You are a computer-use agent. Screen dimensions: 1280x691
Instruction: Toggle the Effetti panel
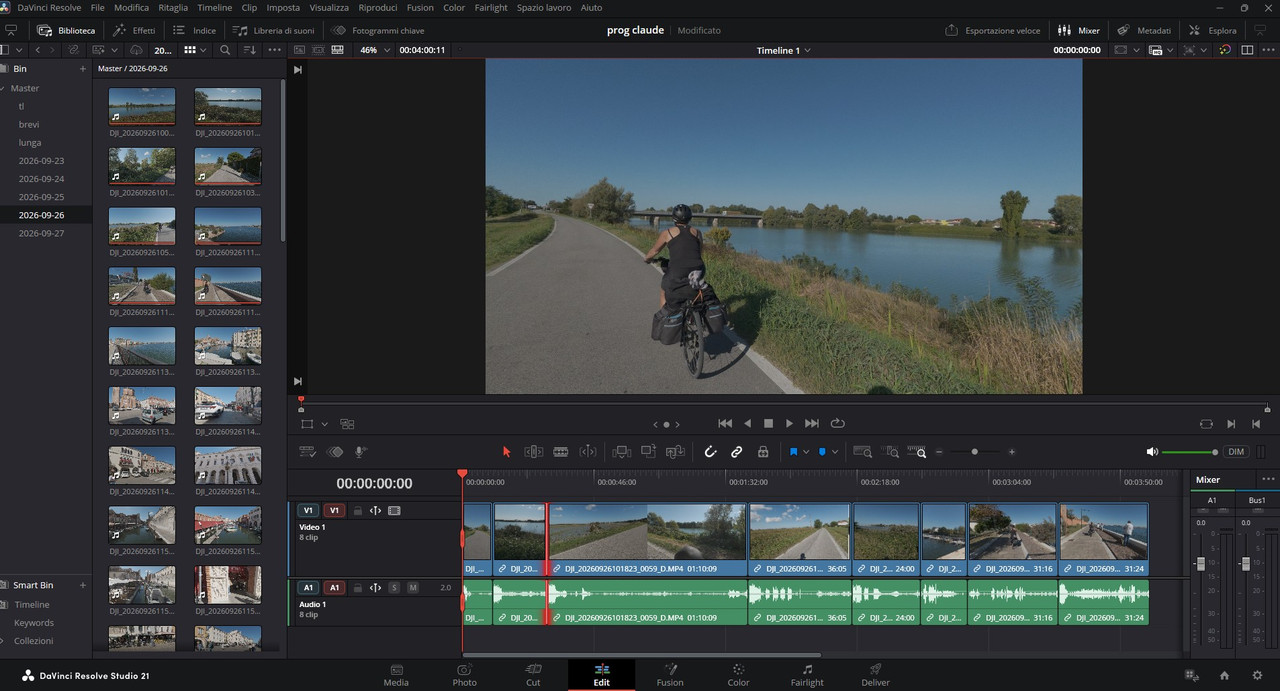(x=134, y=30)
